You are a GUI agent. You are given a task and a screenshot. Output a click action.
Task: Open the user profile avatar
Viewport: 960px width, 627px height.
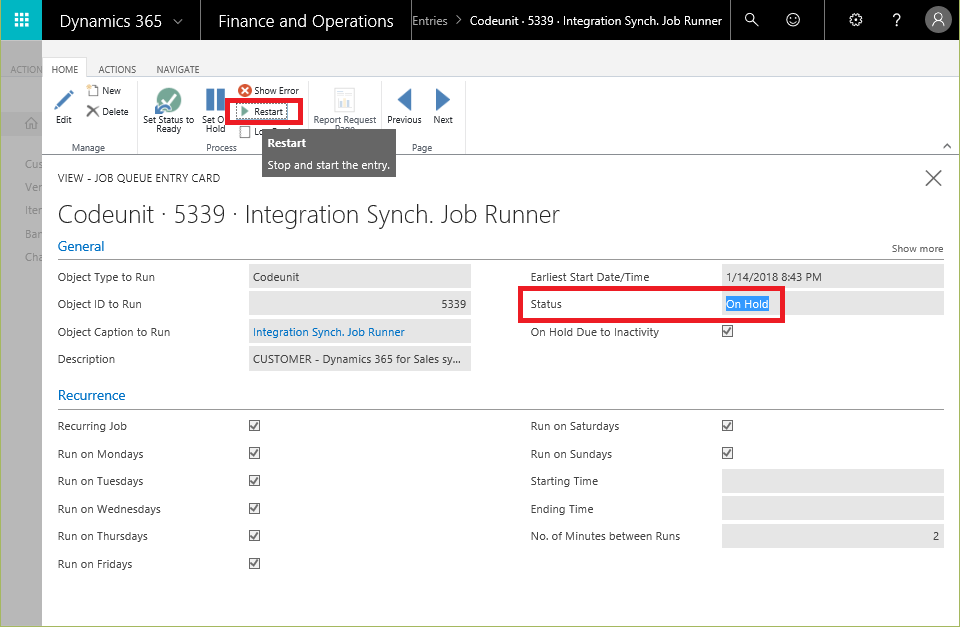[x=938, y=20]
